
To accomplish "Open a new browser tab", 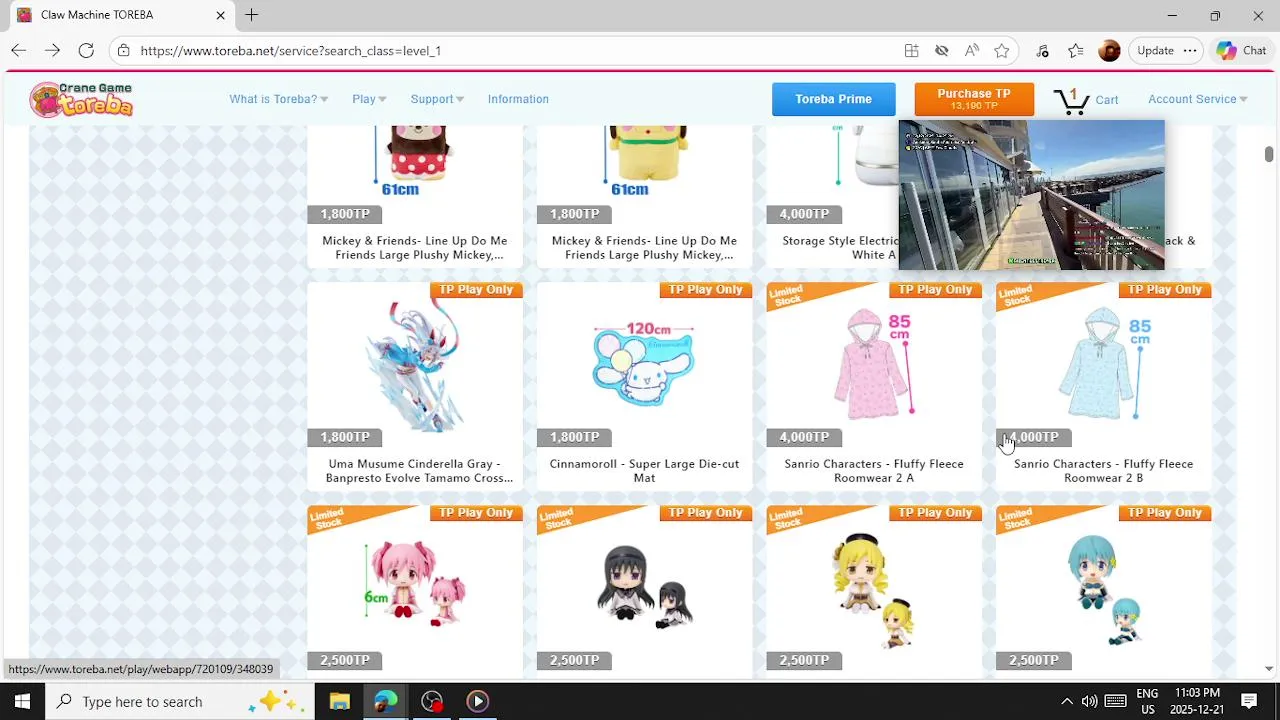I will coord(252,15).
